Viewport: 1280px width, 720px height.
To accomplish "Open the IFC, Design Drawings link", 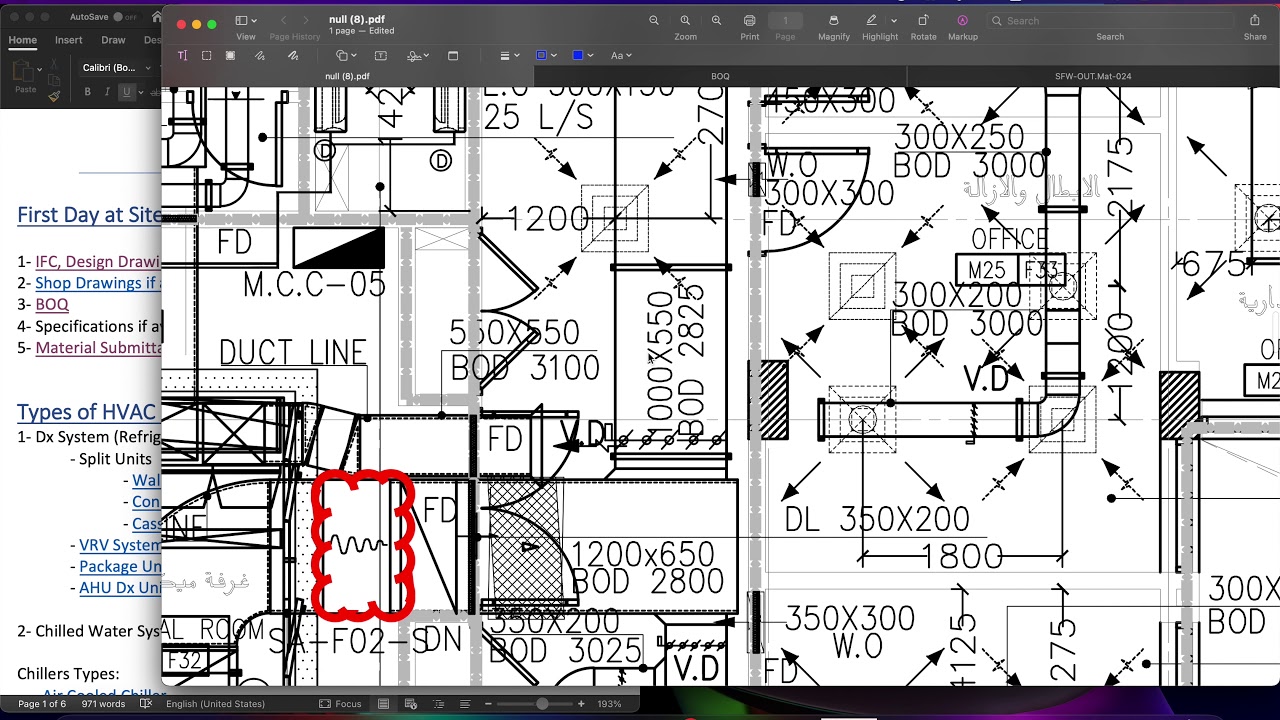I will (x=98, y=262).
